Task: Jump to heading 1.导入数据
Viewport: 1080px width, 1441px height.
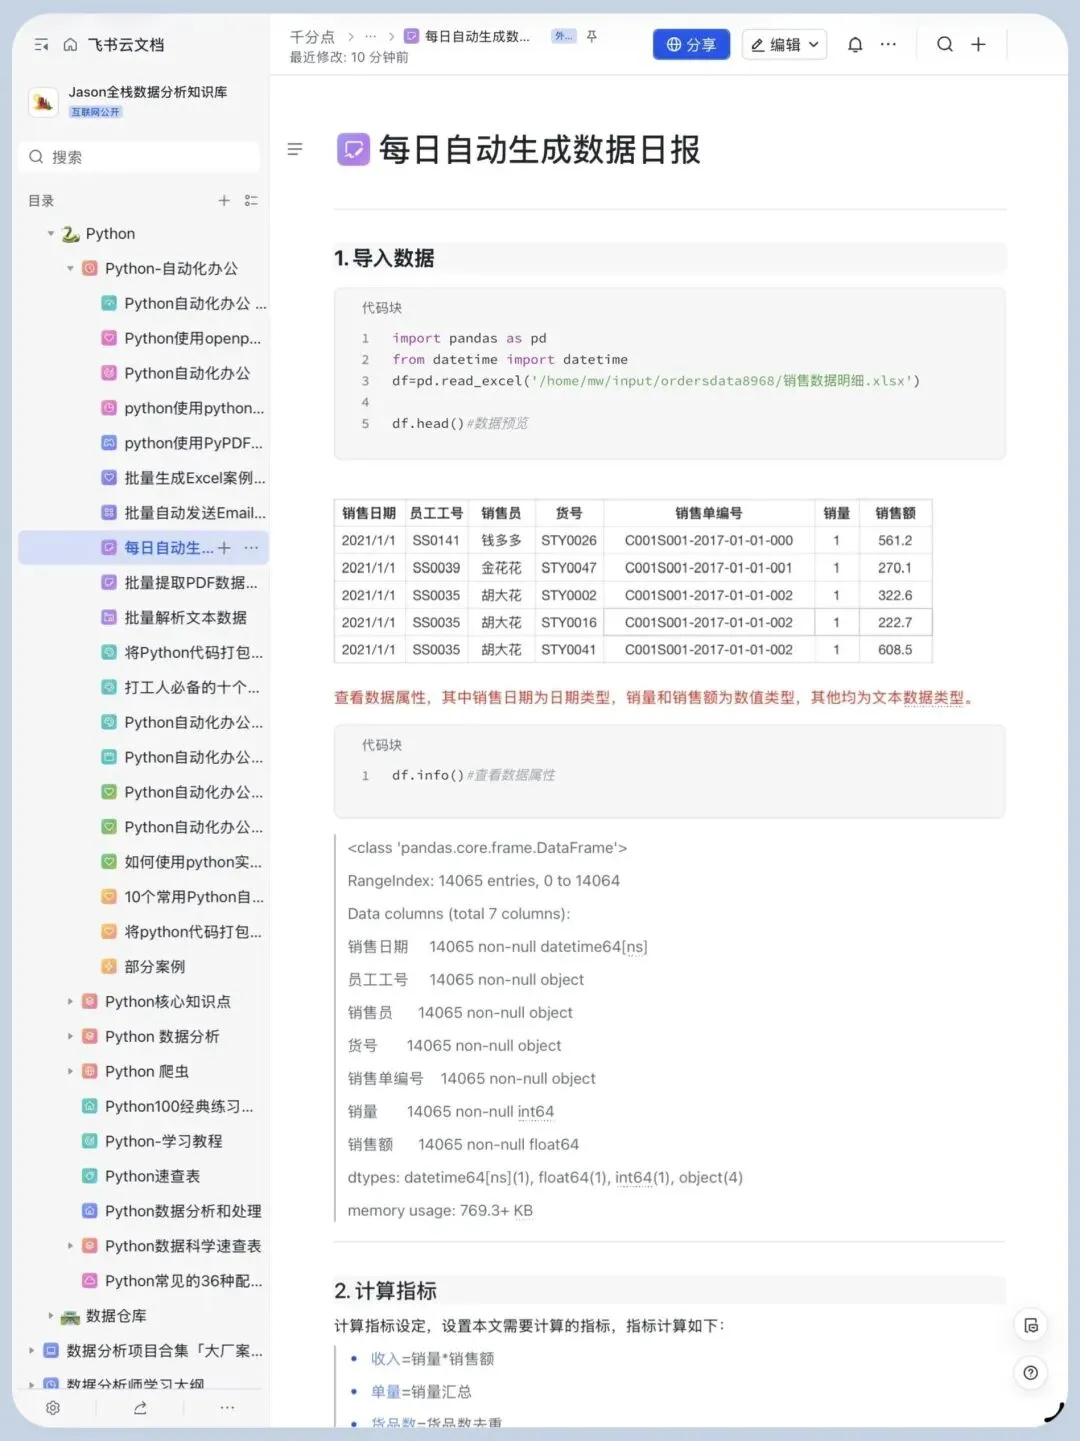Action: pos(384,258)
